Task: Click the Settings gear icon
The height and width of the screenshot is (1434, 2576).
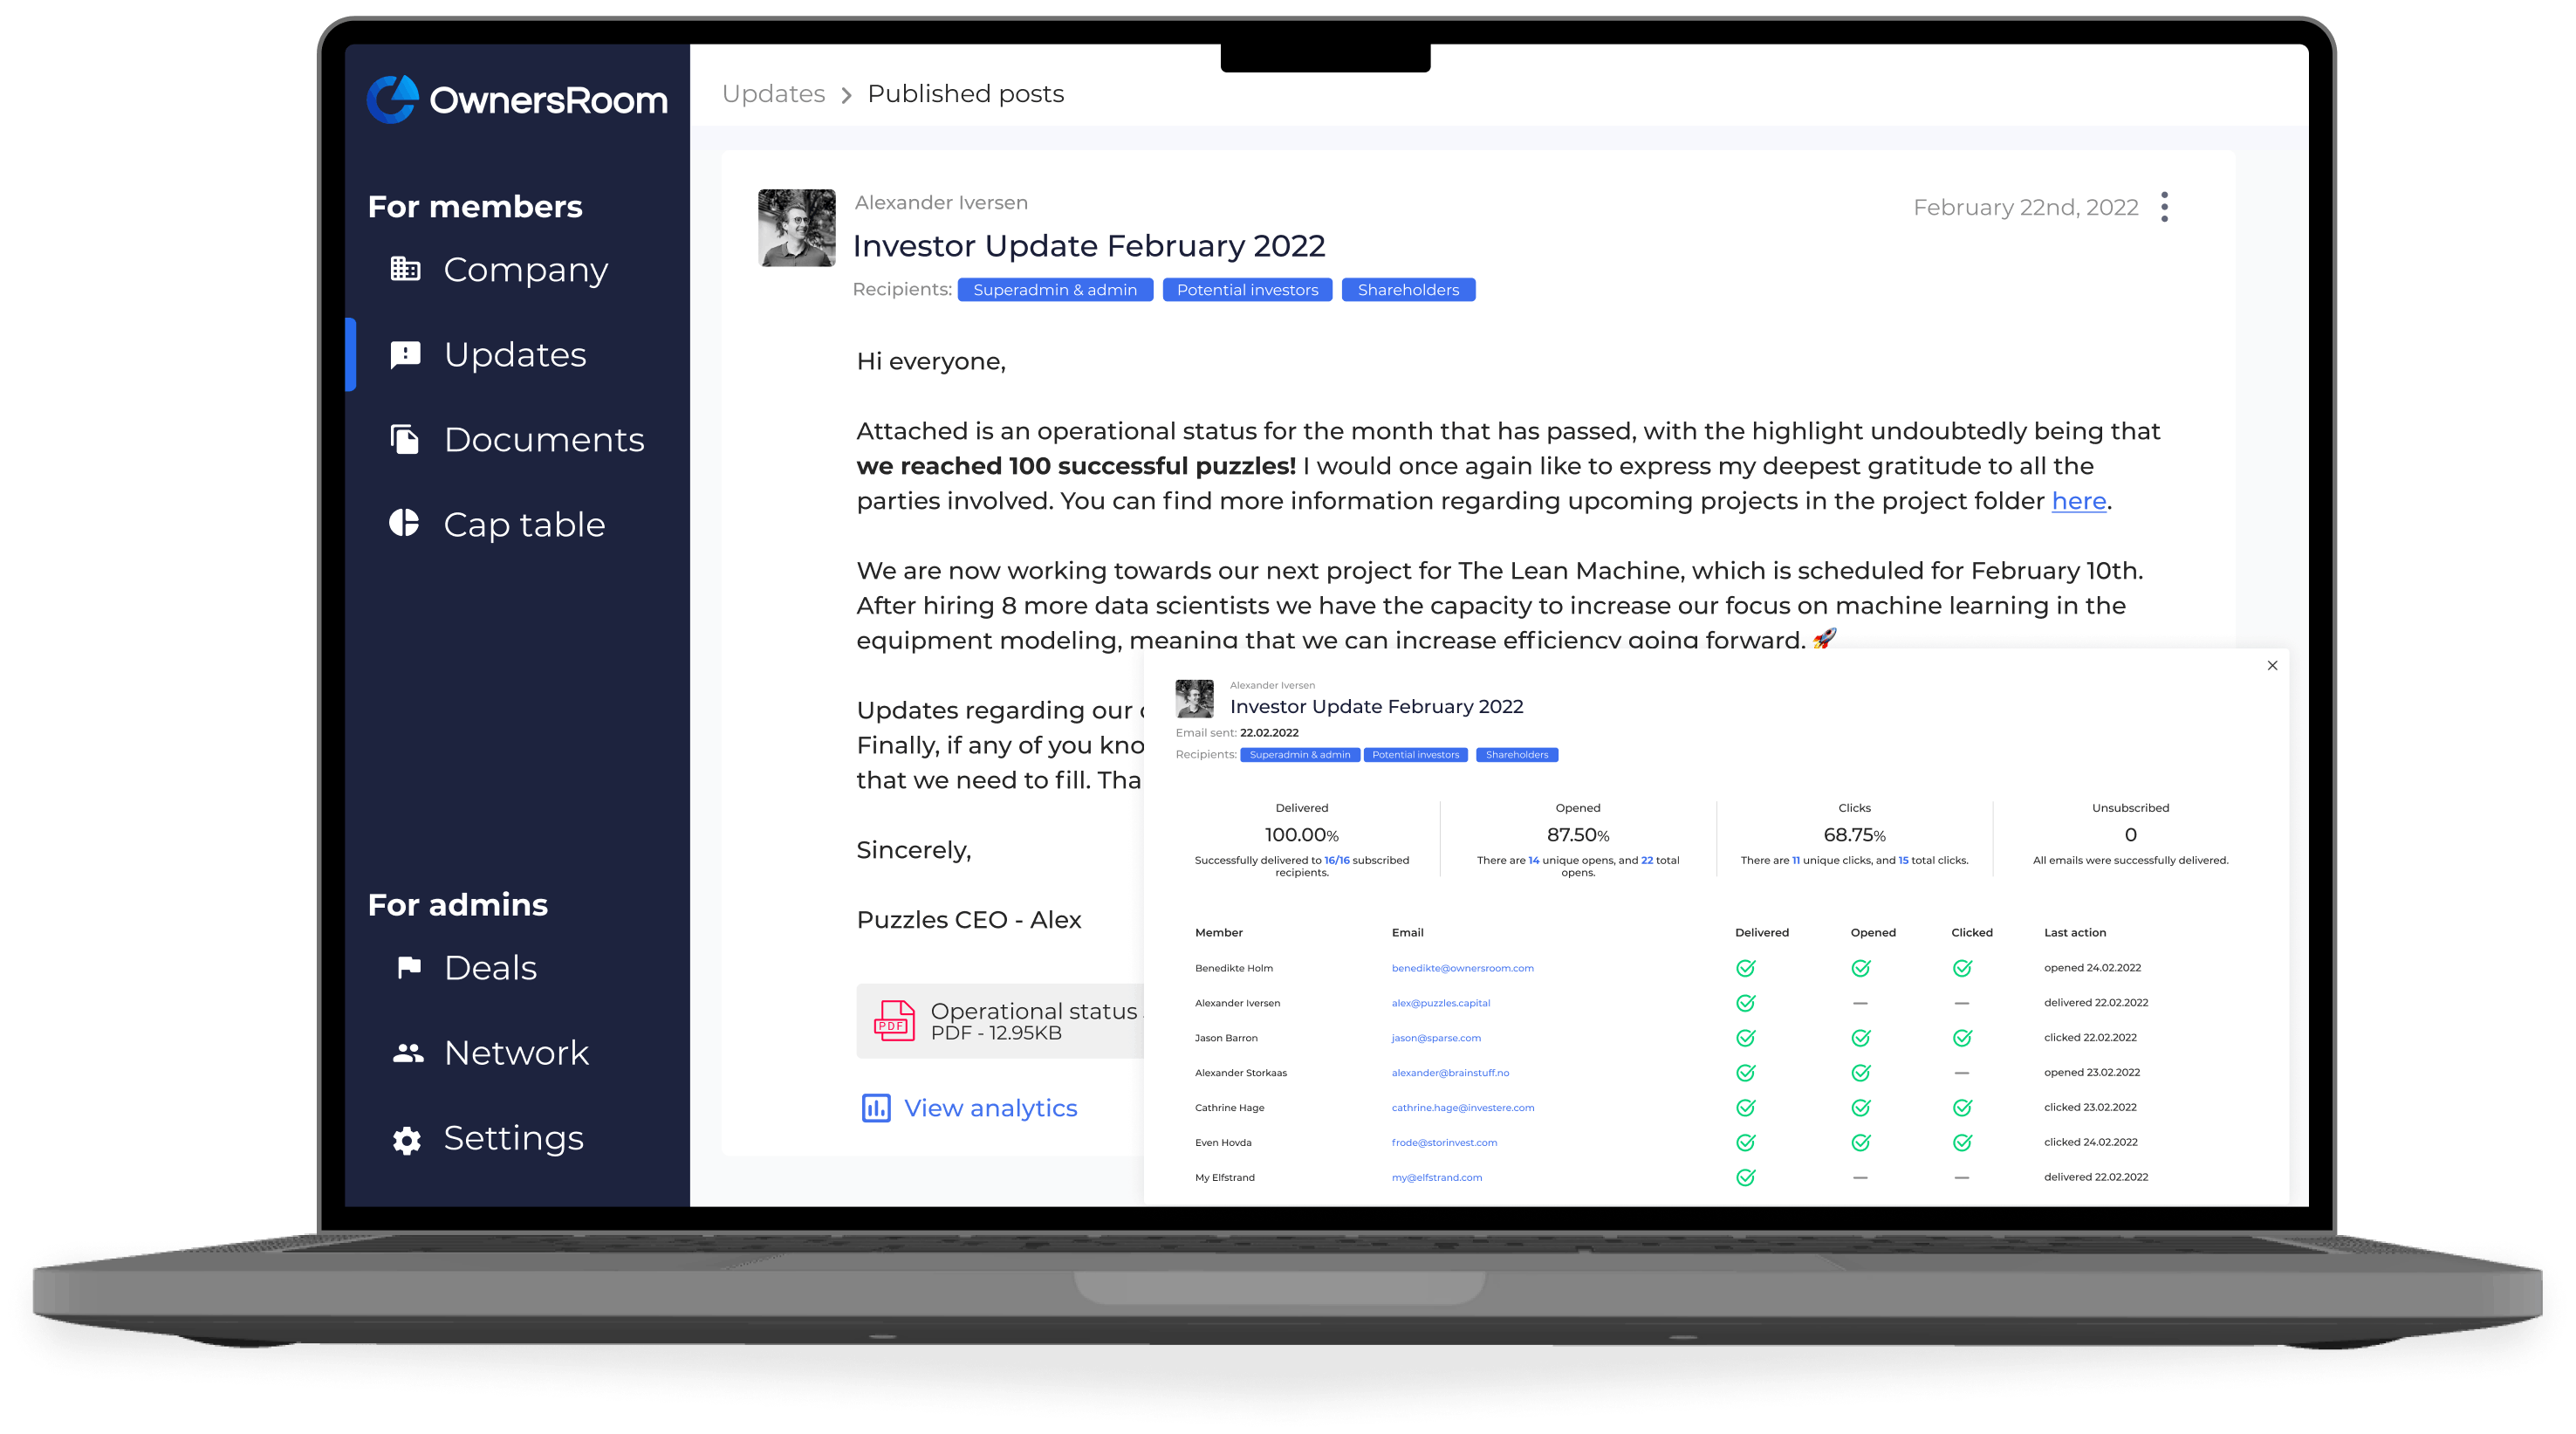Action: pyautogui.click(x=406, y=1139)
